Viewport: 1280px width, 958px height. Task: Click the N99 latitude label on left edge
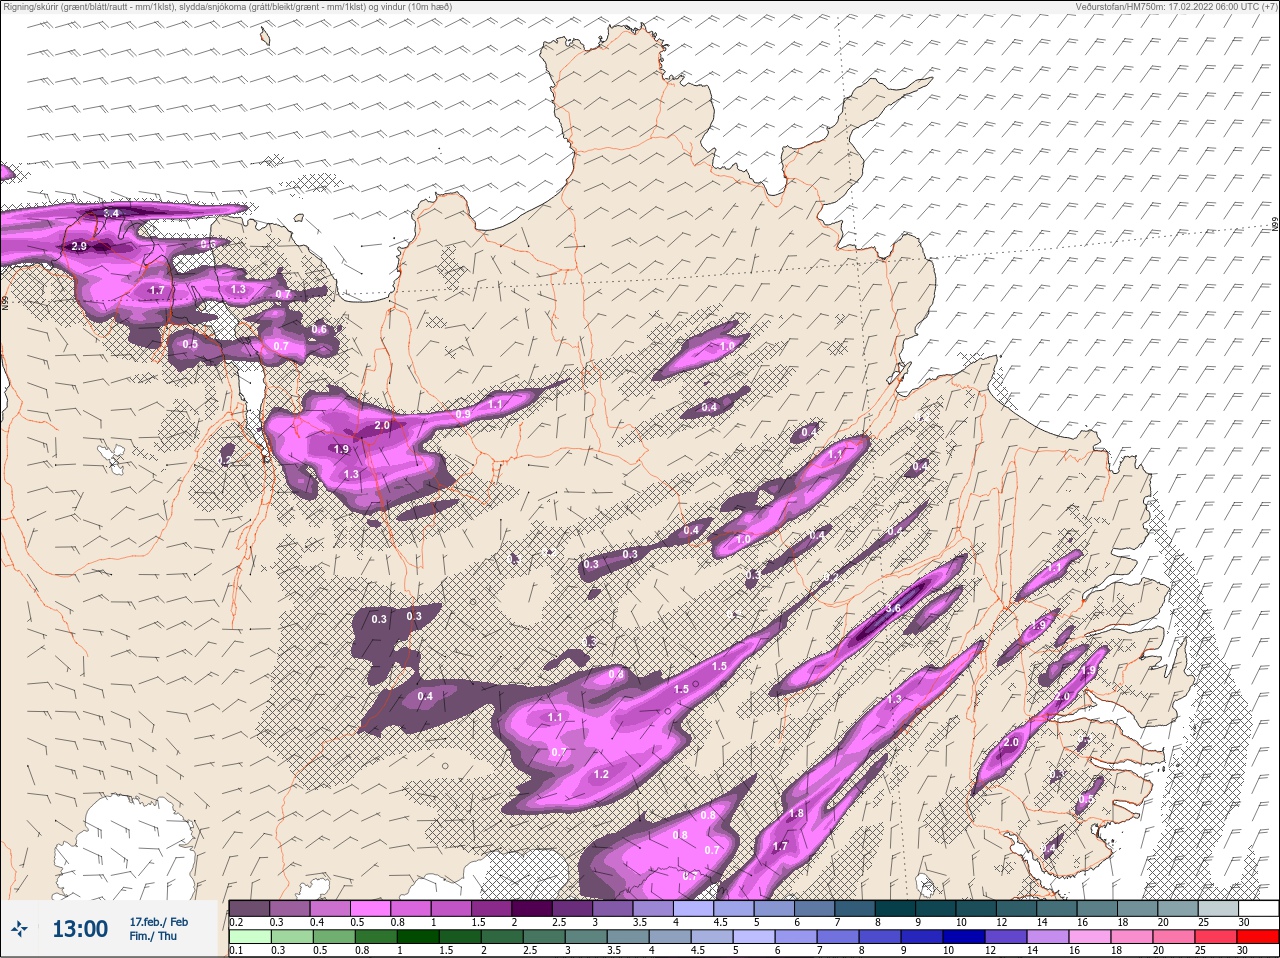click(5, 301)
